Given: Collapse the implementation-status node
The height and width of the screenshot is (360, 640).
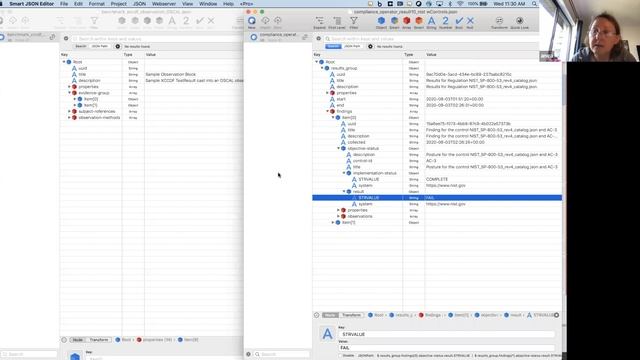Looking at the screenshot, I should (x=344, y=173).
